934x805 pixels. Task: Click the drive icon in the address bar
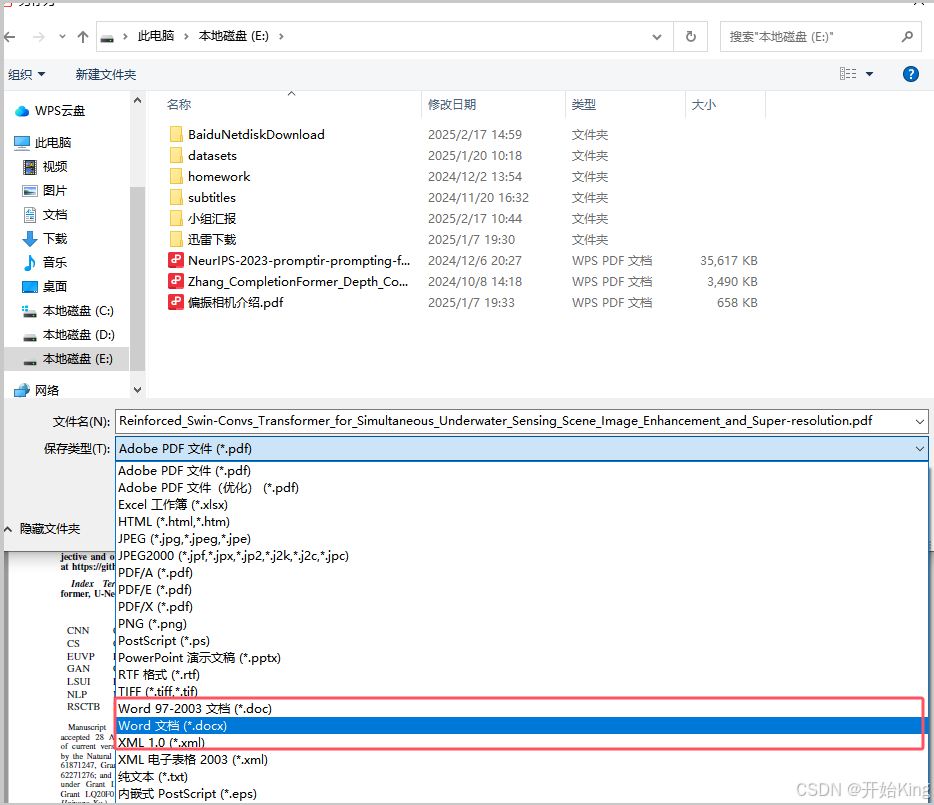coord(107,38)
